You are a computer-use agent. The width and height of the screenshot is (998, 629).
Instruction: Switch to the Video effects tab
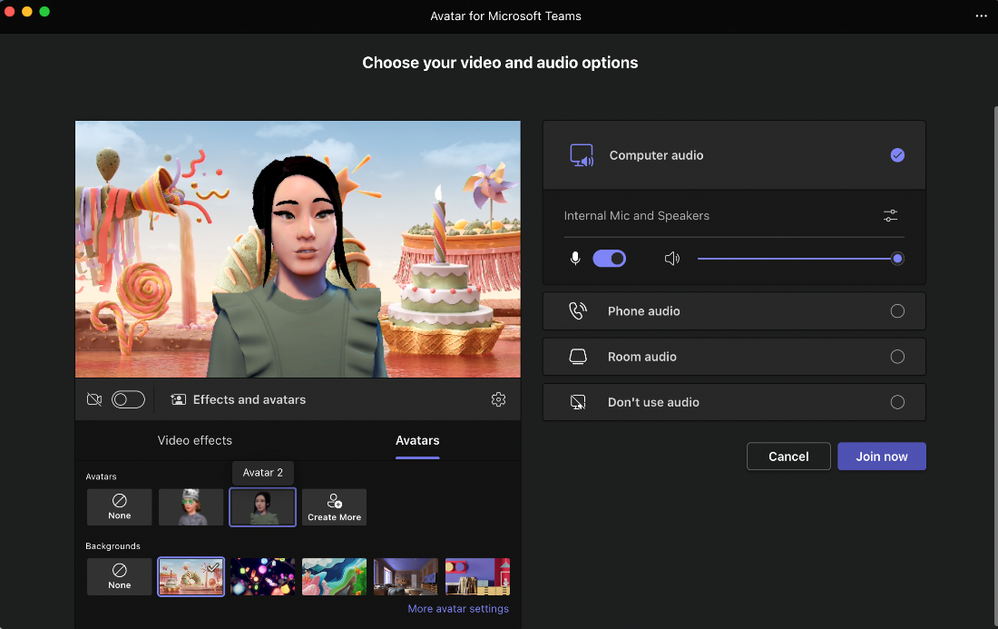click(195, 441)
